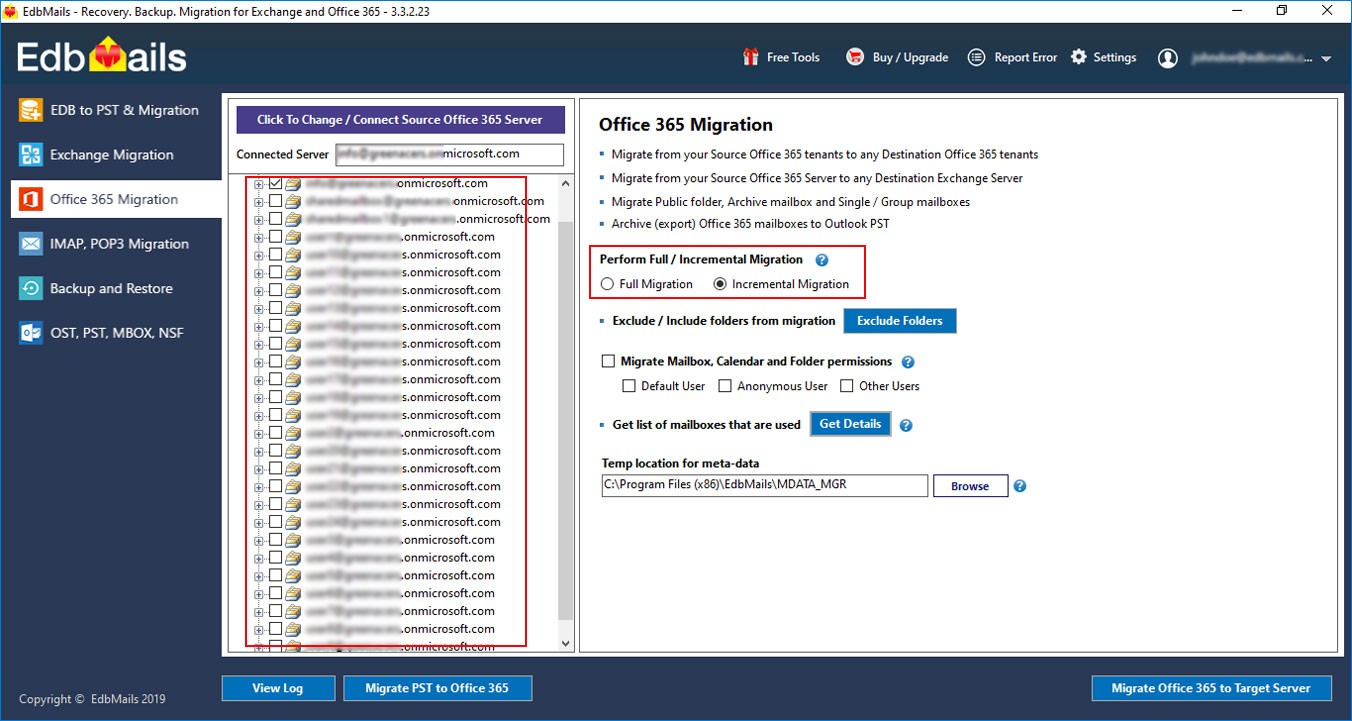Click the Buy / Upgrade cart icon
Image resolution: width=1352 pixels, height=721 pixels.
click(855, 57)
